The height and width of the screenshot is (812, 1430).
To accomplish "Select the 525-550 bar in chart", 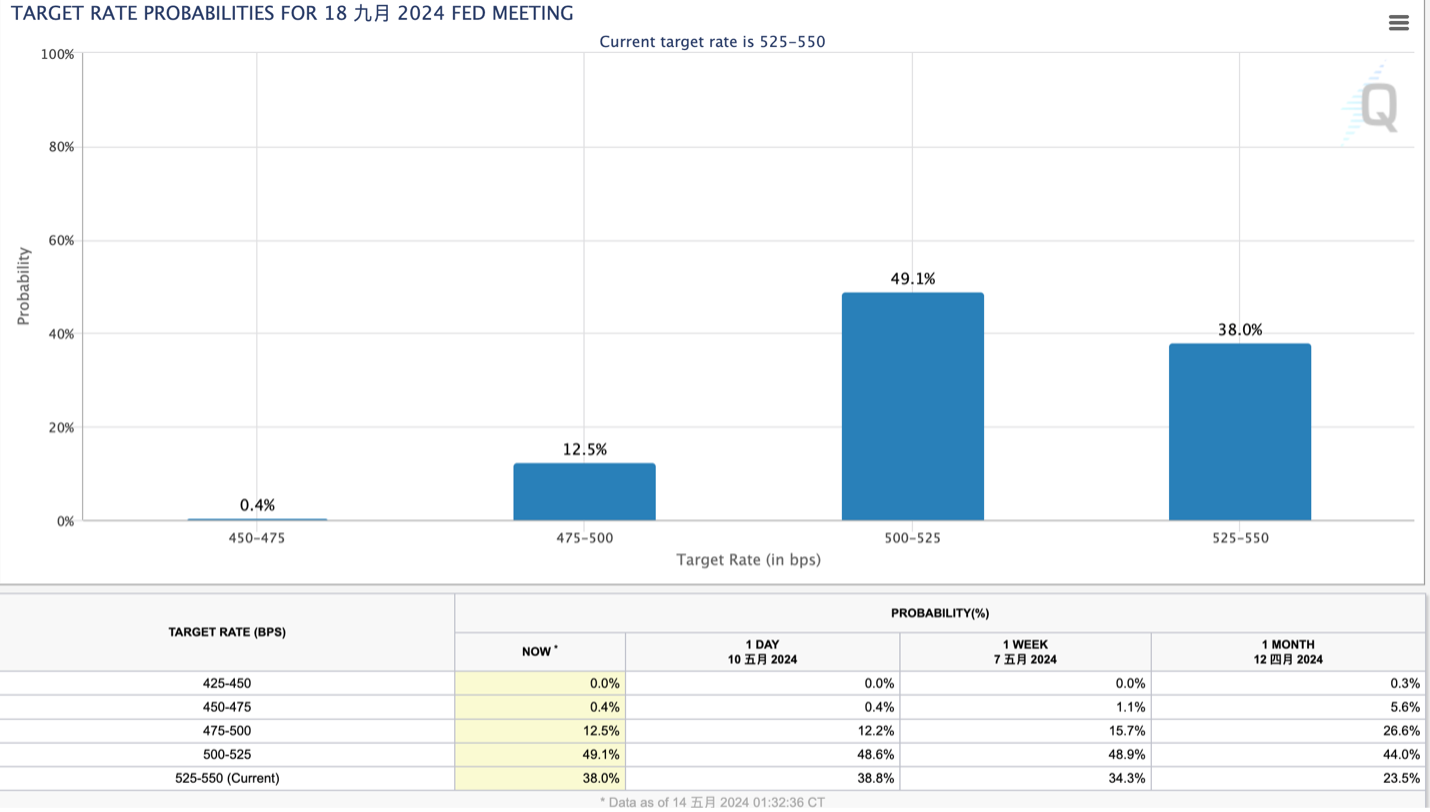I will point(1239,431).
